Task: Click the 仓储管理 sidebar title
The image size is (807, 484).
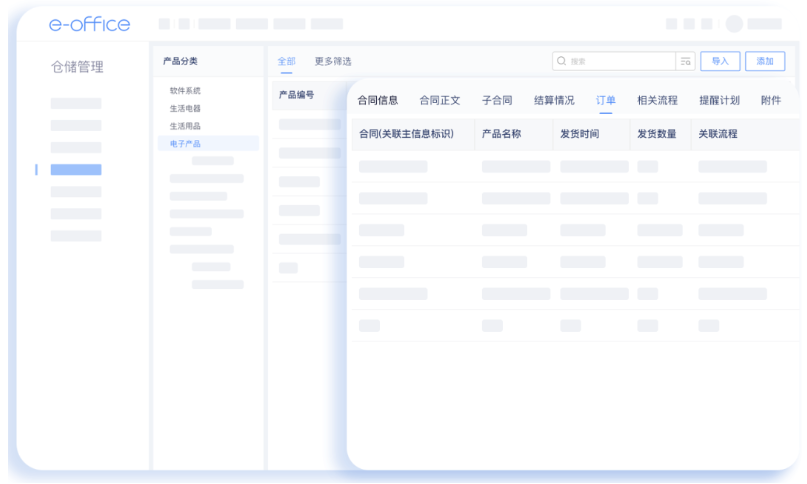Action: 77,67
